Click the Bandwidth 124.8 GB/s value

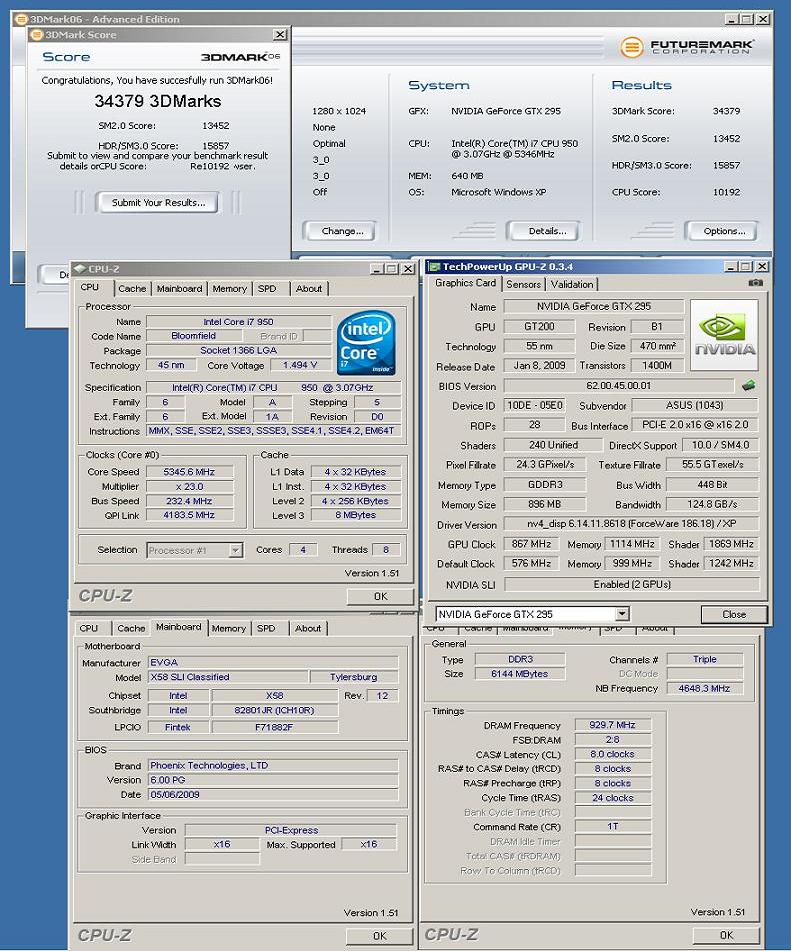pos(712,504)
